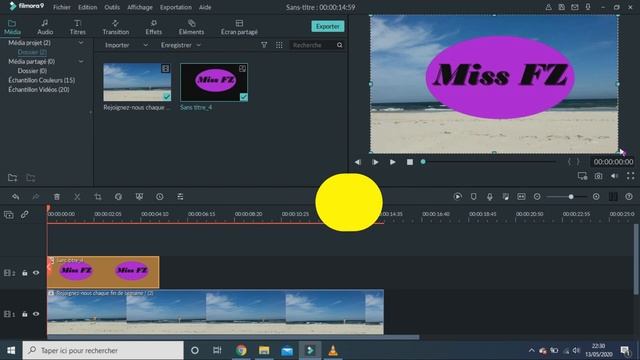Open the Aide menu
The height and width of the screenshot is (360, 640).
coord(205,7)
